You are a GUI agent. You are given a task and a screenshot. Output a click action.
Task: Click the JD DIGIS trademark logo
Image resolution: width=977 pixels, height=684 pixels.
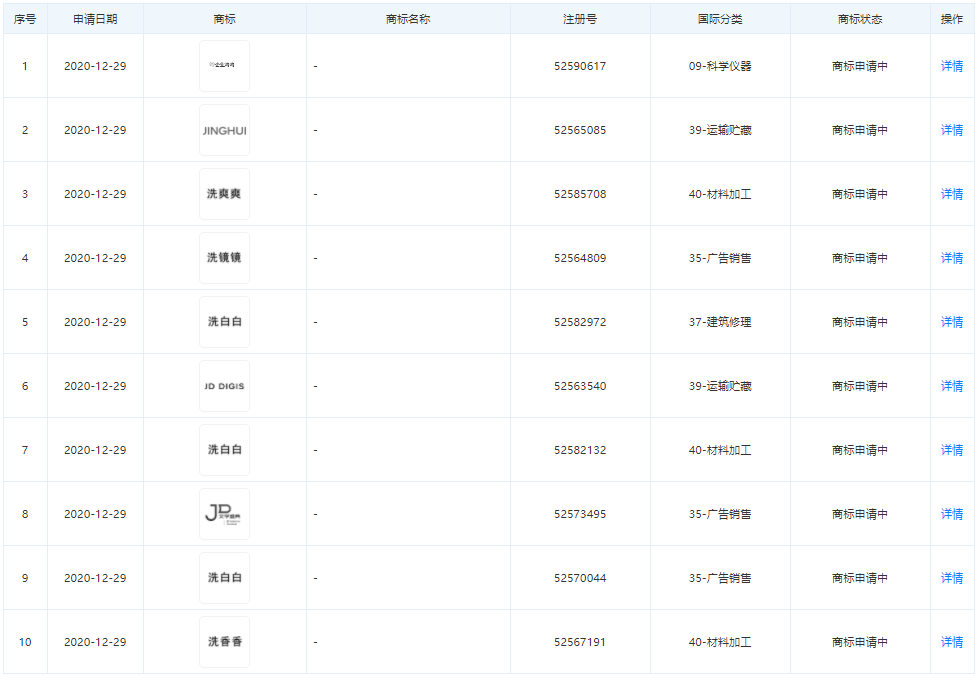pos(224,386)
